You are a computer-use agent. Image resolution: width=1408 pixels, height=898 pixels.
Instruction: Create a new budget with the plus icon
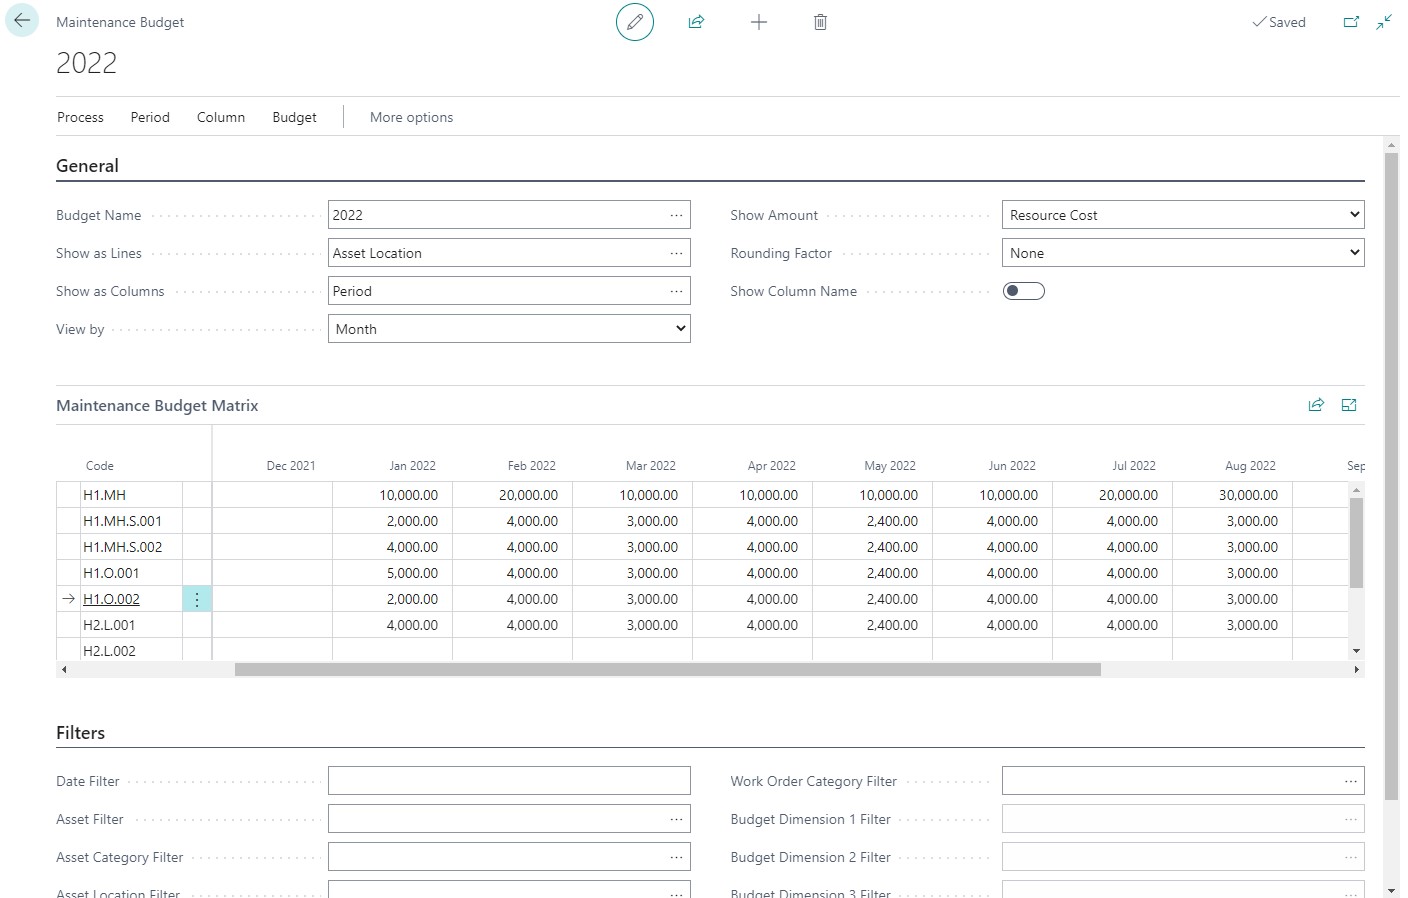point(759,22)
